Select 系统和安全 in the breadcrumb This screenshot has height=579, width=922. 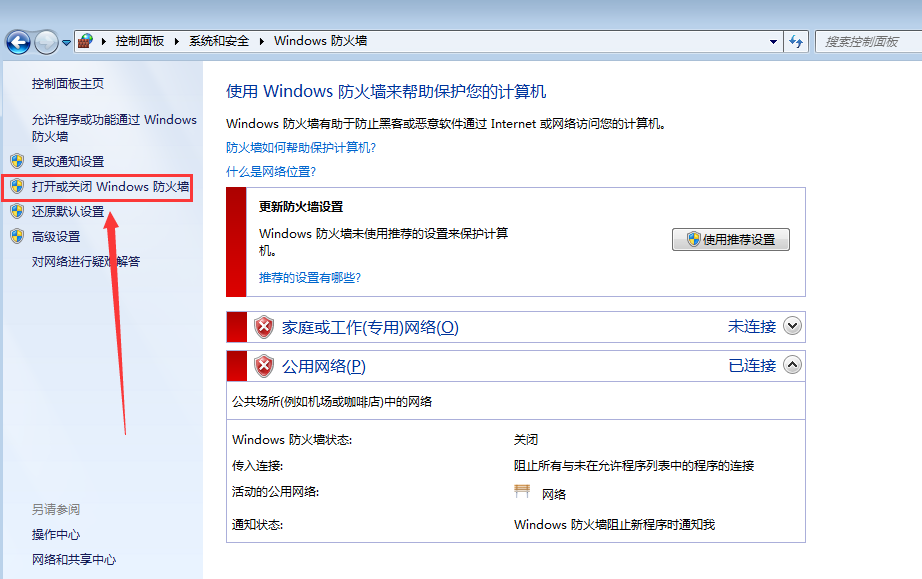coord(219,41)
